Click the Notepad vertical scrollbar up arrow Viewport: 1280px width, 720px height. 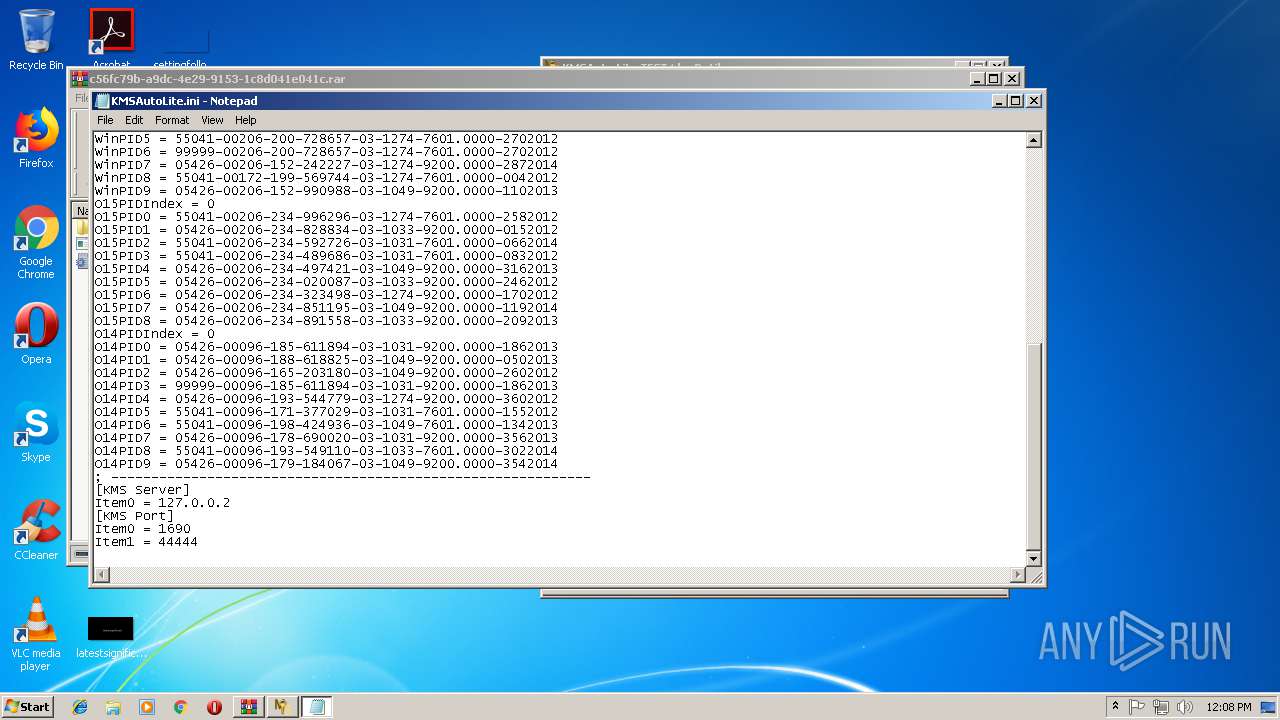click(x=1034, y=140)
